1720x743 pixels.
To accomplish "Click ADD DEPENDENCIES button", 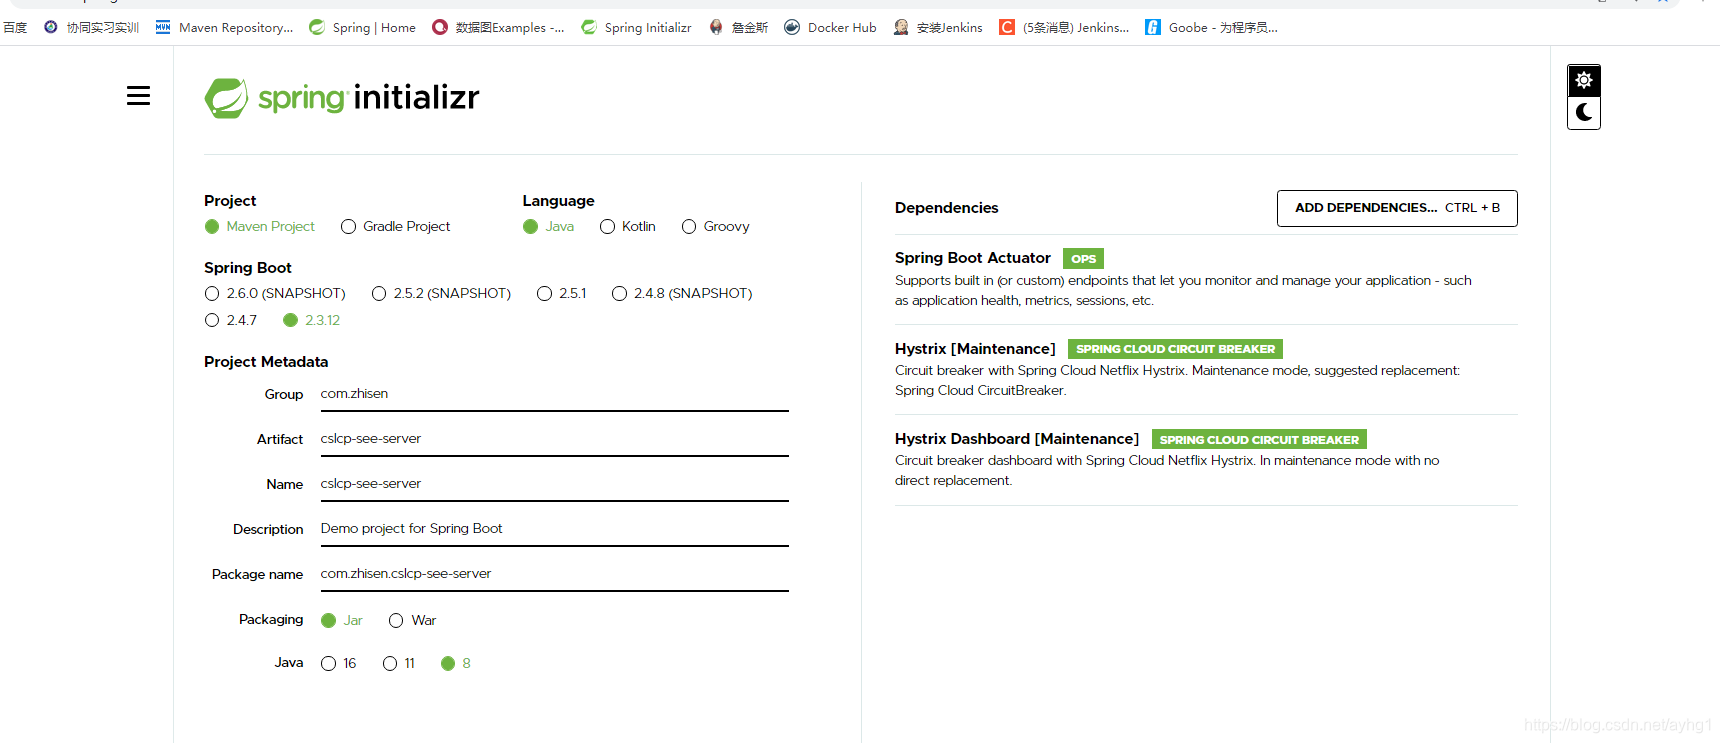I will (x=1397, y=208).
